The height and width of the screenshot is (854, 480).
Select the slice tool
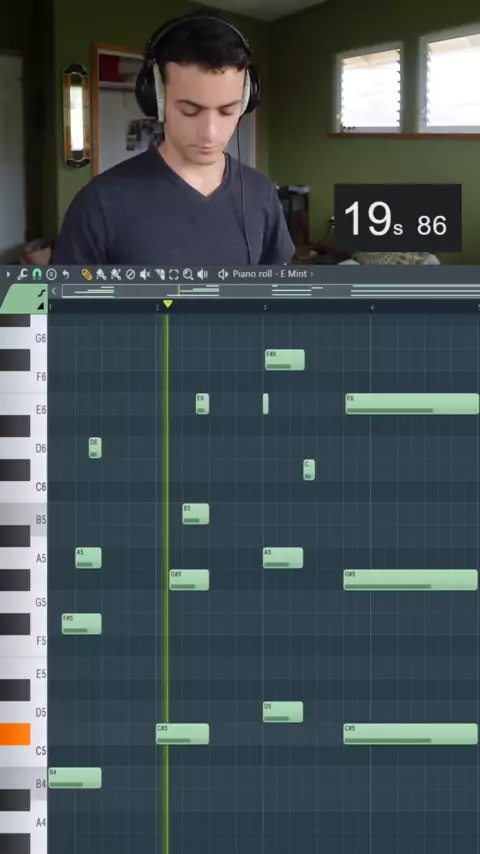pos(160,274)
